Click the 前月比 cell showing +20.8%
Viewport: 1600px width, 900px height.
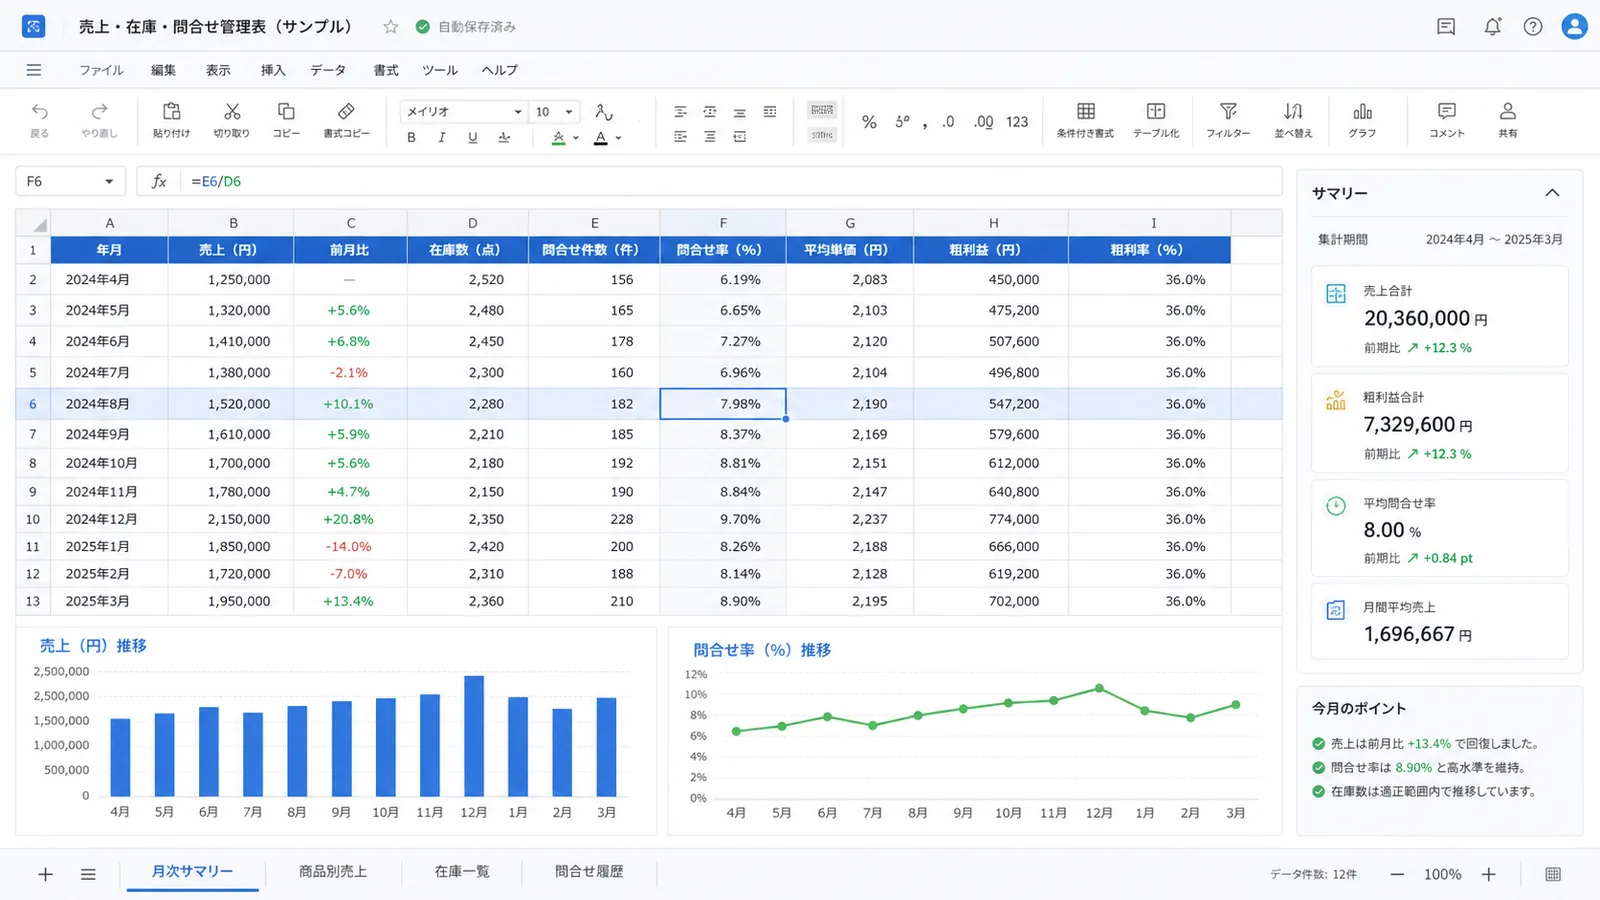(x=350, y=519)
